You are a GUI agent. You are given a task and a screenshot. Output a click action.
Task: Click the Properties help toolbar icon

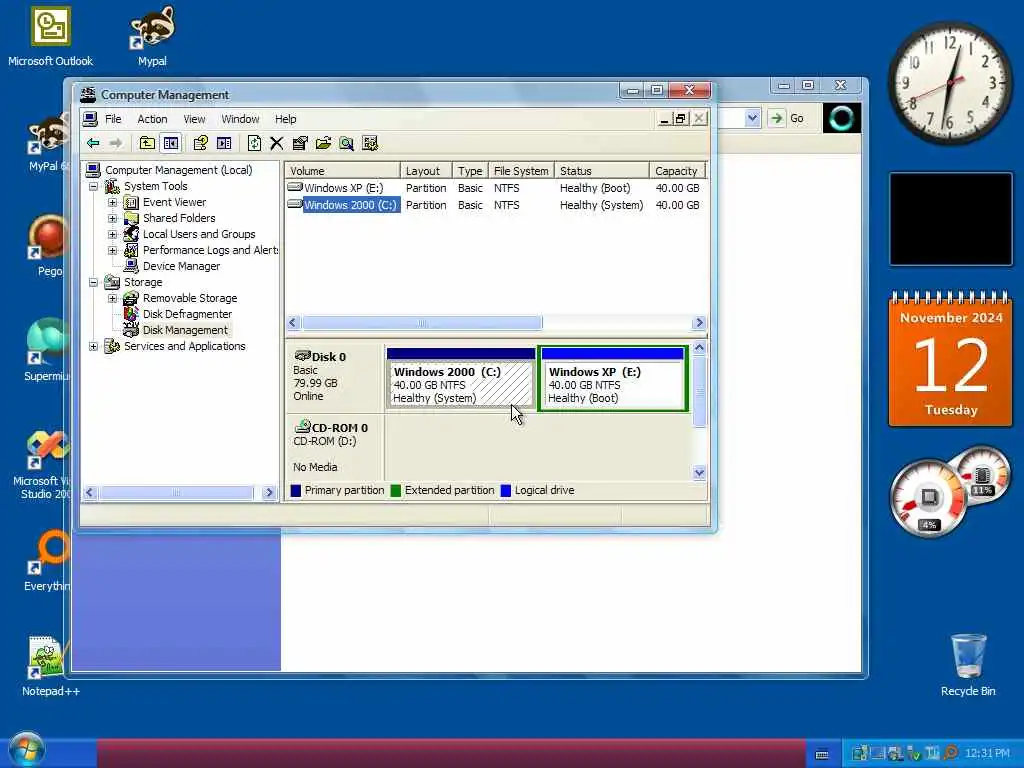pyautogui.click(x=200, y=143)
